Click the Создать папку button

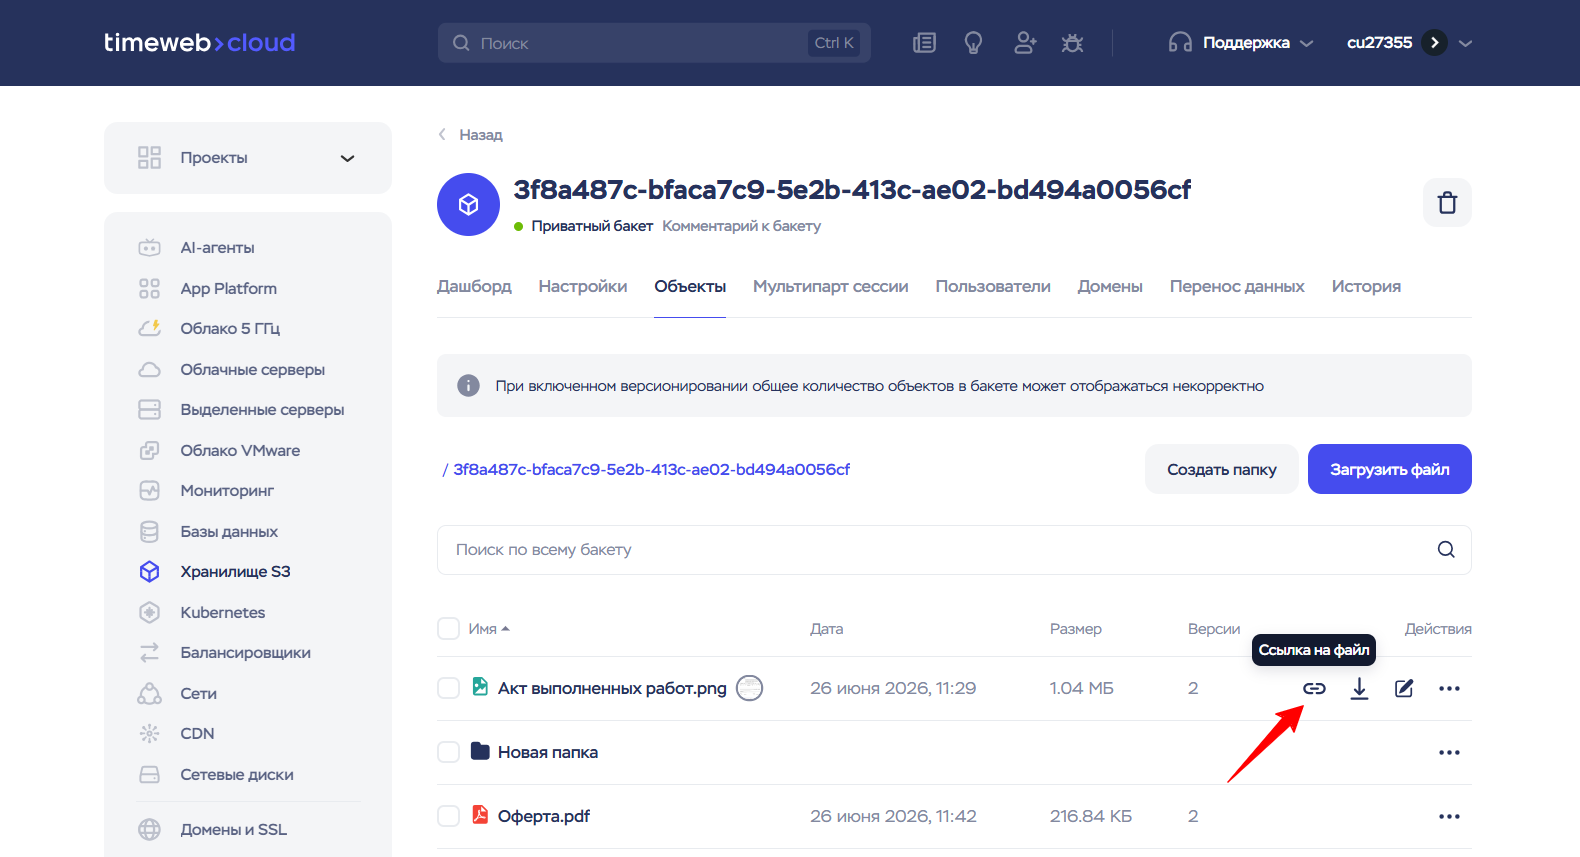coord(1222,469)
